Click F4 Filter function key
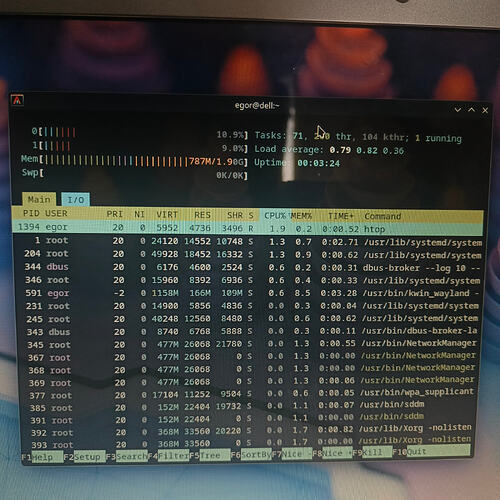Image resolution: width=500 pixels, height=500 pixels. tap(168, 455)
